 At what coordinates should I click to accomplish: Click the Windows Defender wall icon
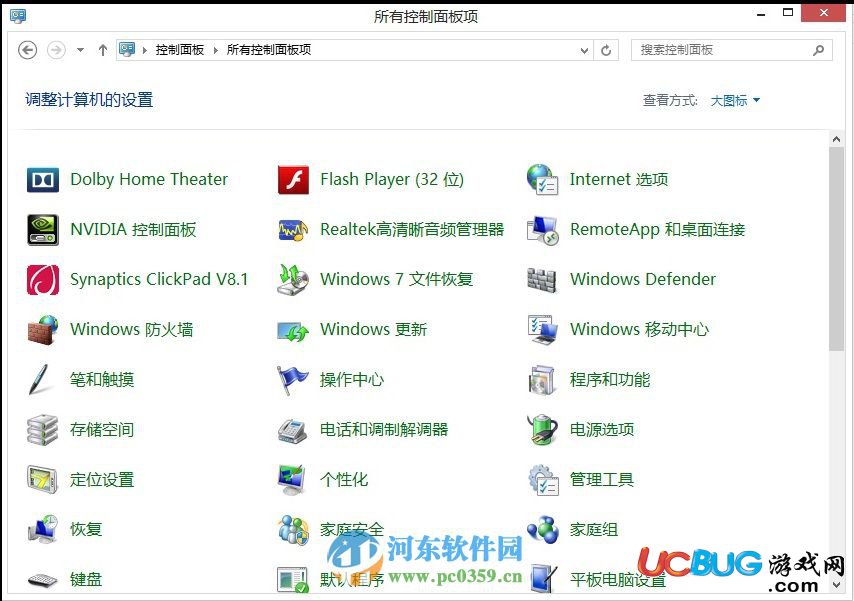[x=542, y=280]
